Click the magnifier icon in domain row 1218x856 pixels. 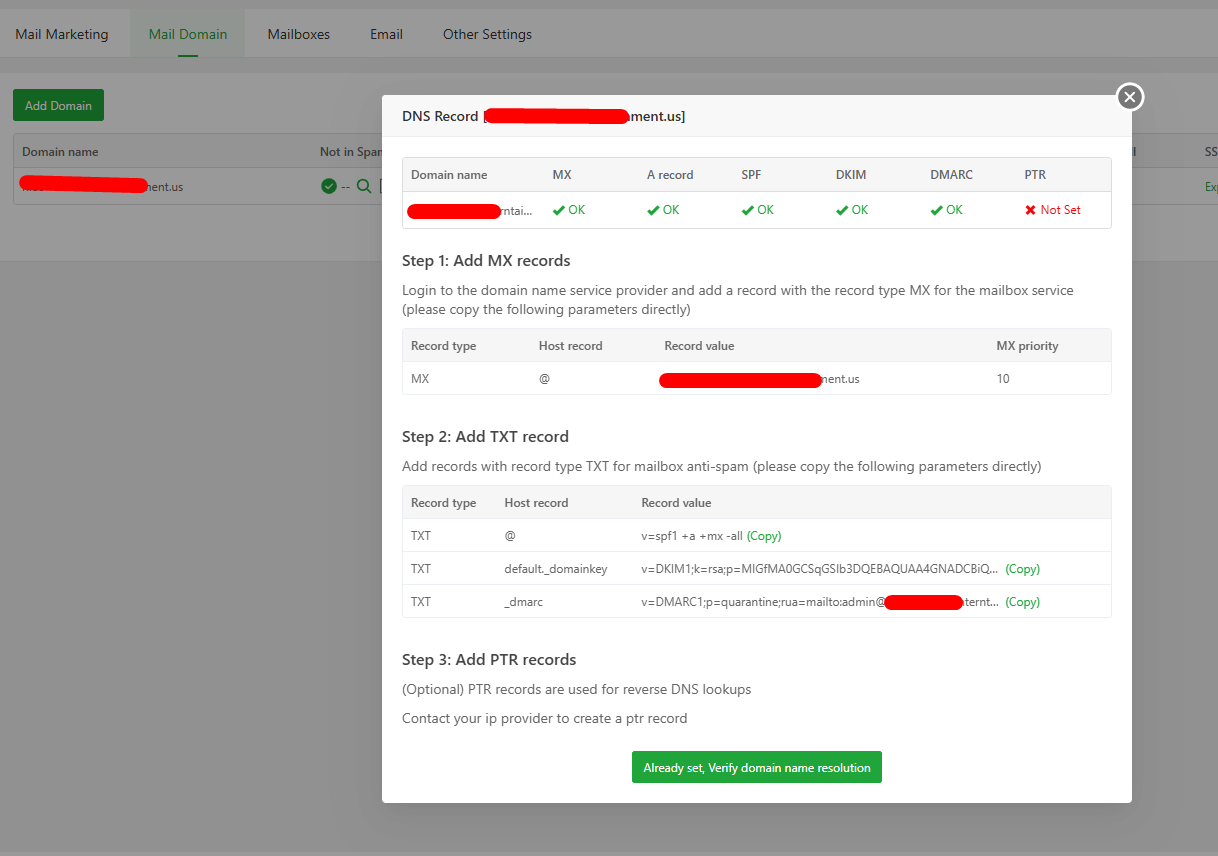point(364,186)
